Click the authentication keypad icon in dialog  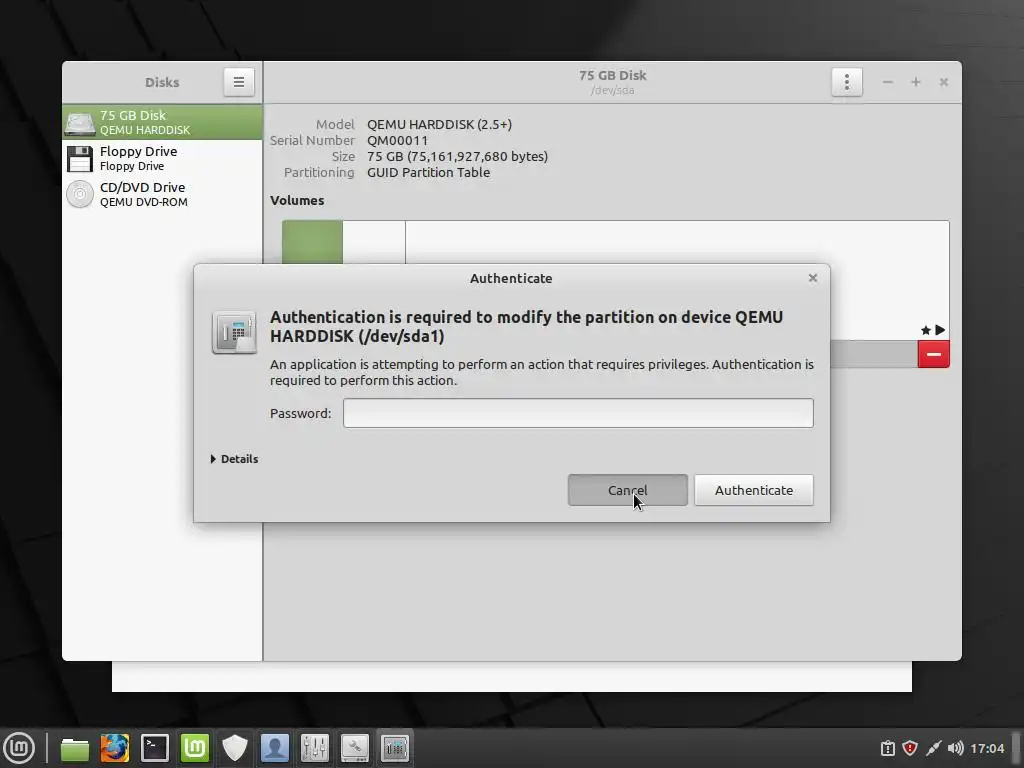pyautogui.click(x=234, y=332)
